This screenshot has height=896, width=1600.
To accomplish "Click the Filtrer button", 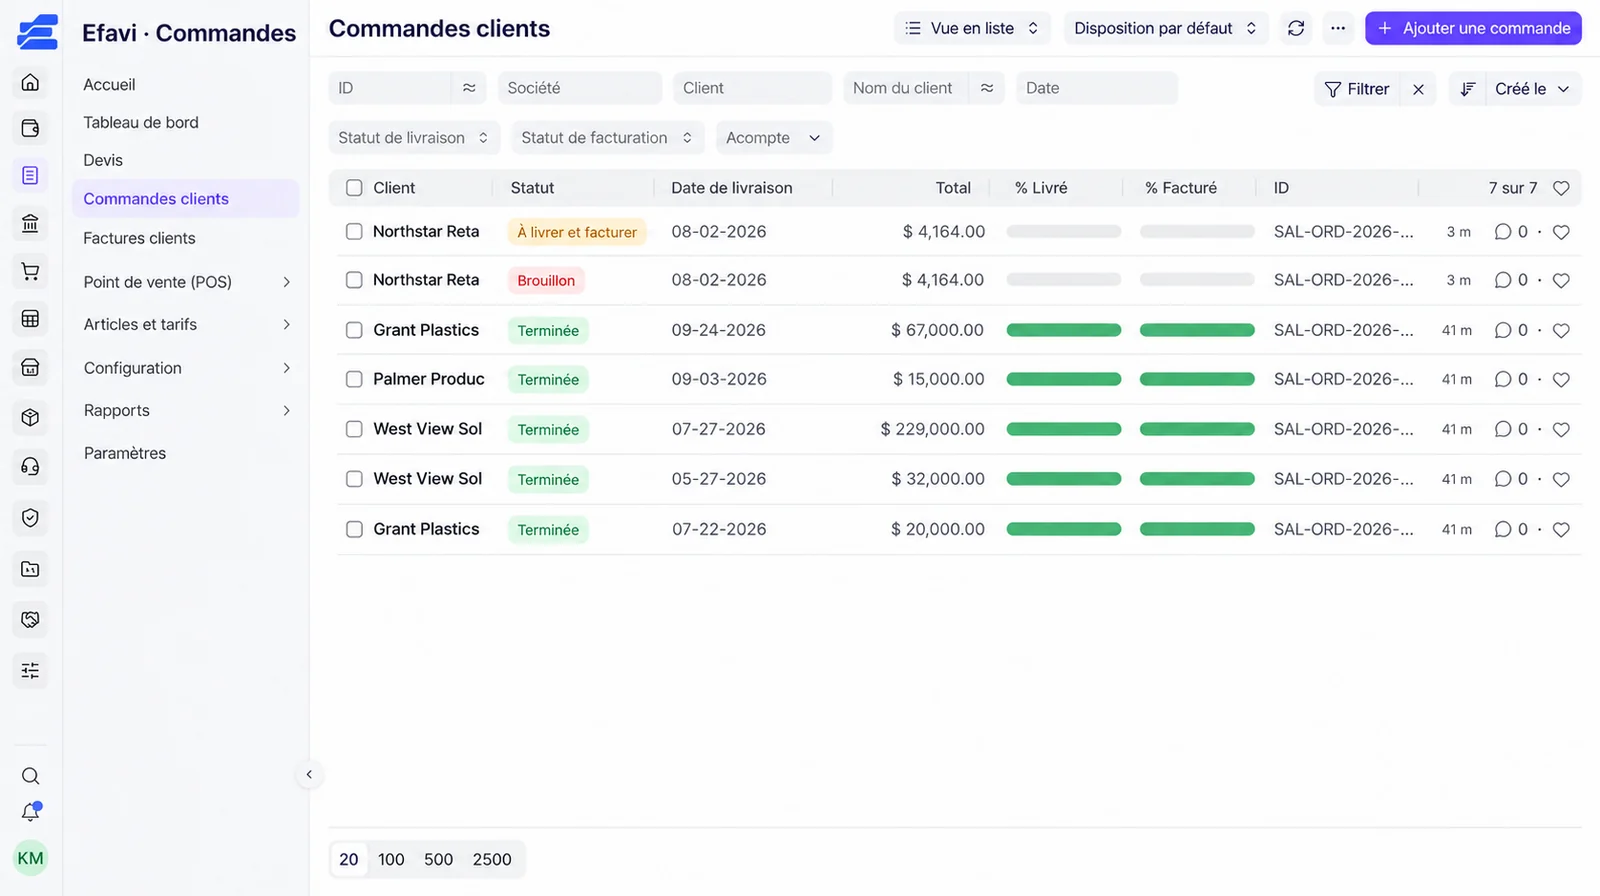I will pyautogui.click(x=1357, y=89).
